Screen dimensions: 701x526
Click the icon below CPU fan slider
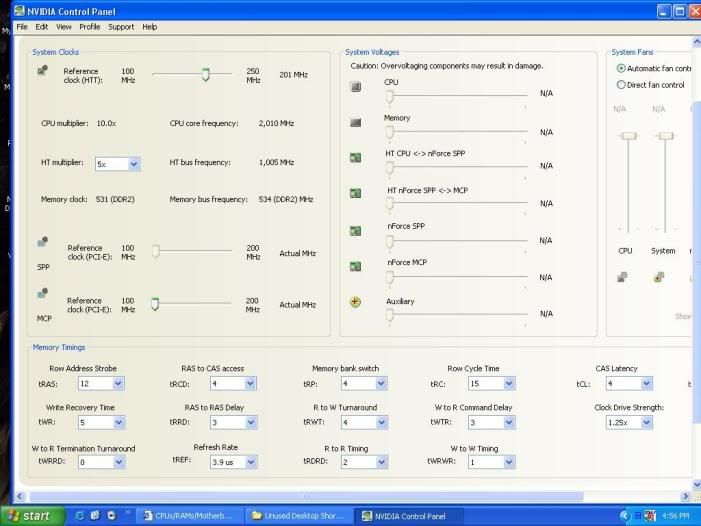click(622, 277)
